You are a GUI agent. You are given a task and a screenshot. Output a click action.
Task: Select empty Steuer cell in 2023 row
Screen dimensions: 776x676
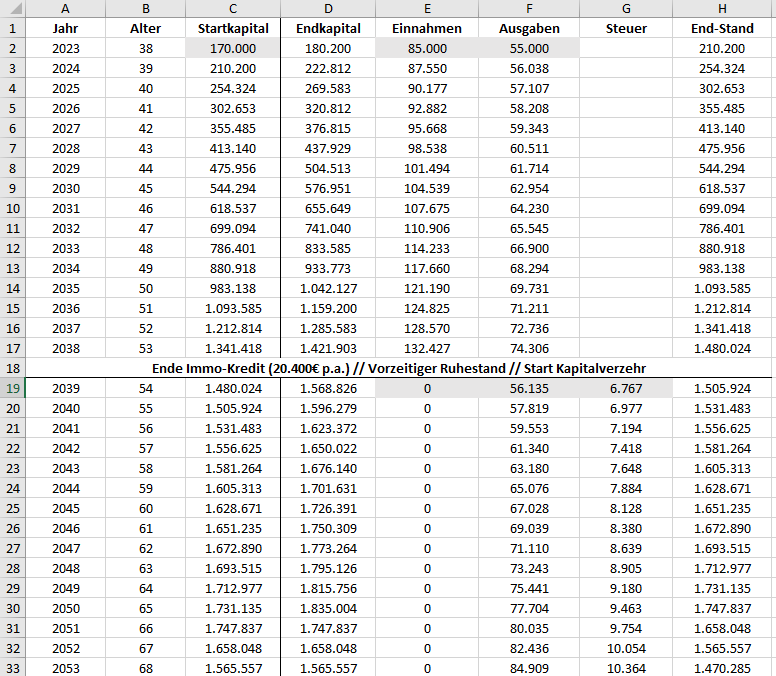[626, 48]
